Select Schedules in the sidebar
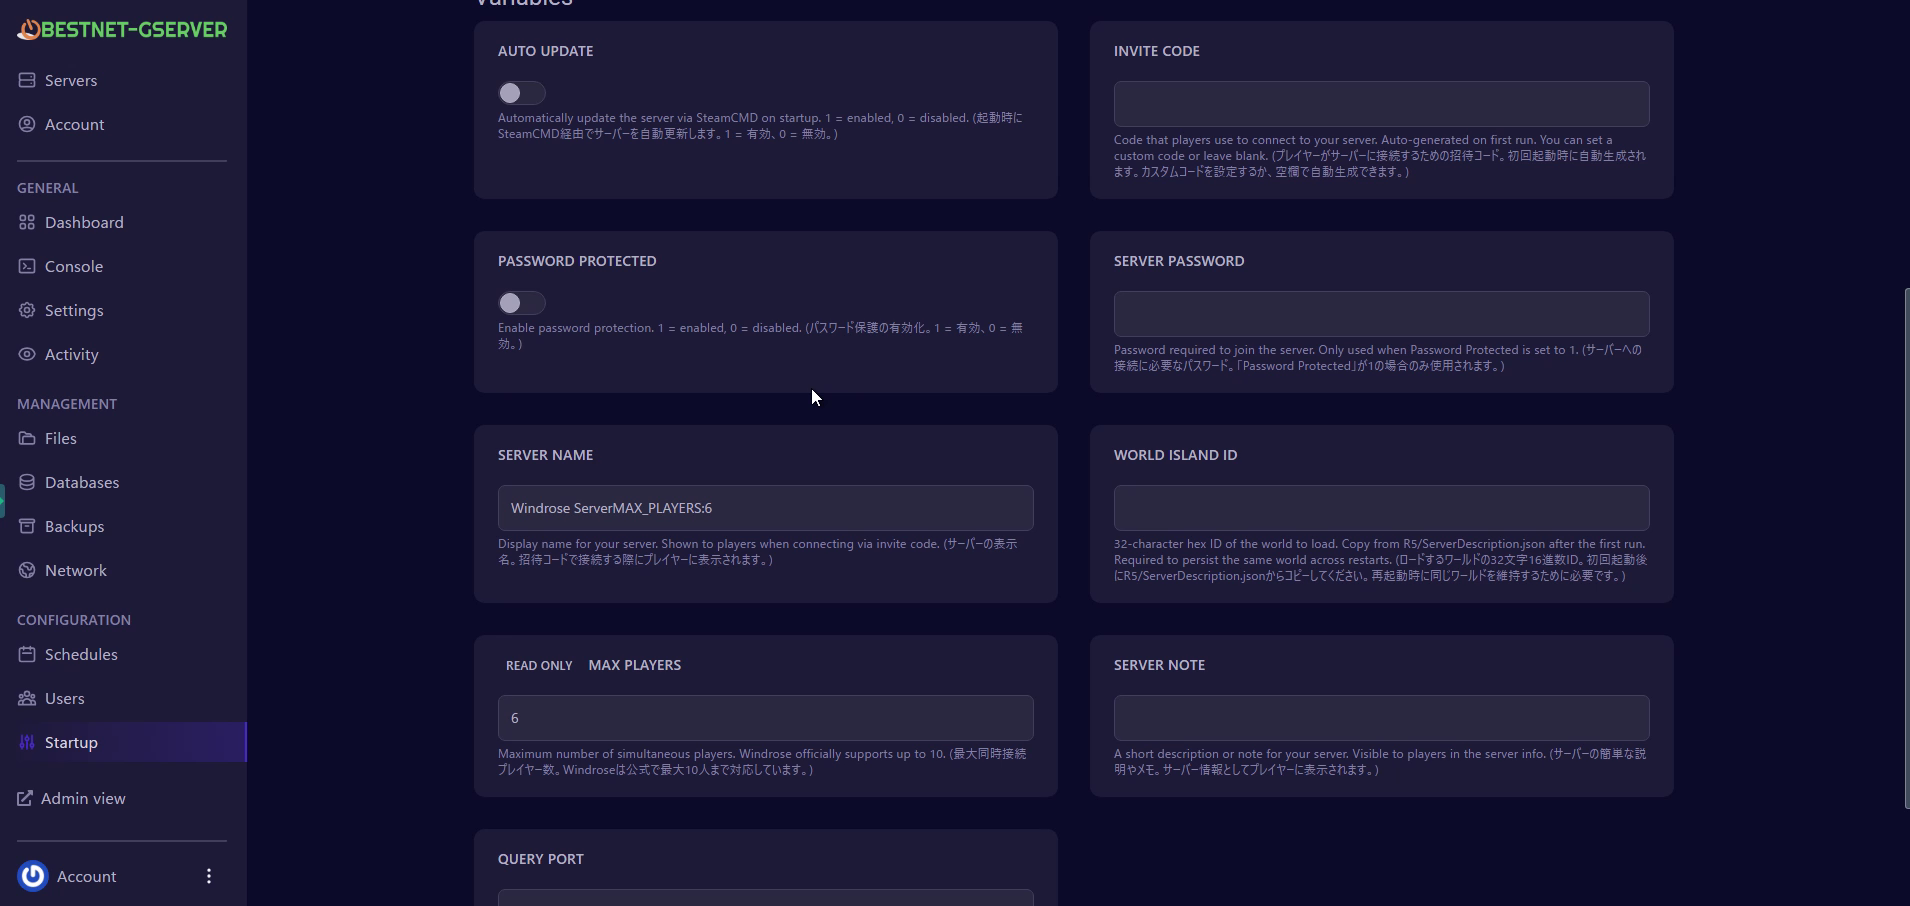 click(81, 654)
